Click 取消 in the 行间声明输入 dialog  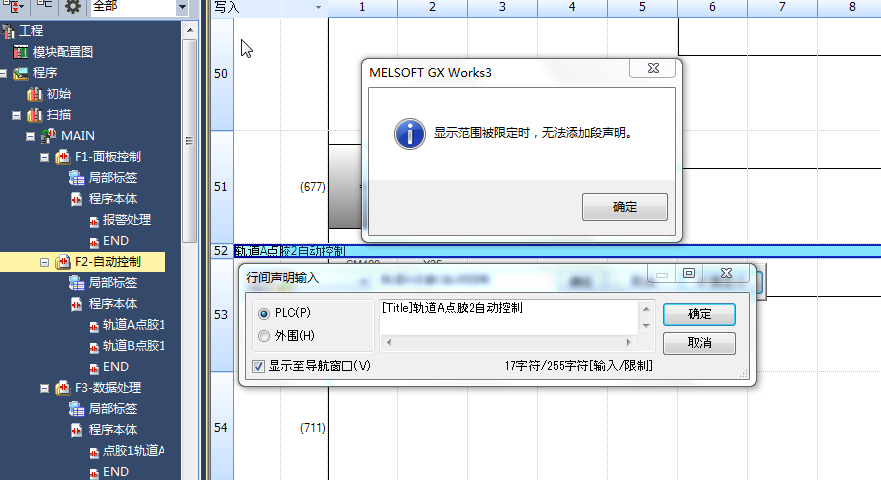(700, 343)
